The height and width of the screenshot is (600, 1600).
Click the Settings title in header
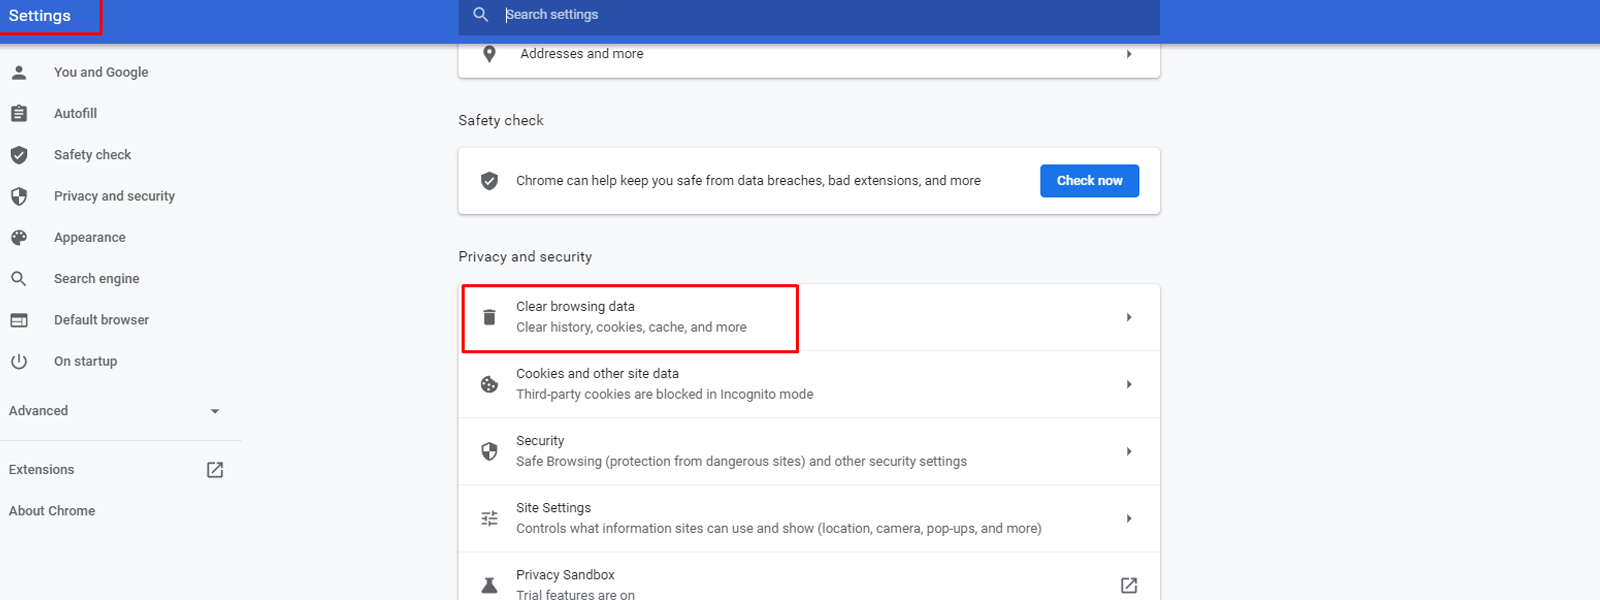pyautogui.click(x=40, y=15)
